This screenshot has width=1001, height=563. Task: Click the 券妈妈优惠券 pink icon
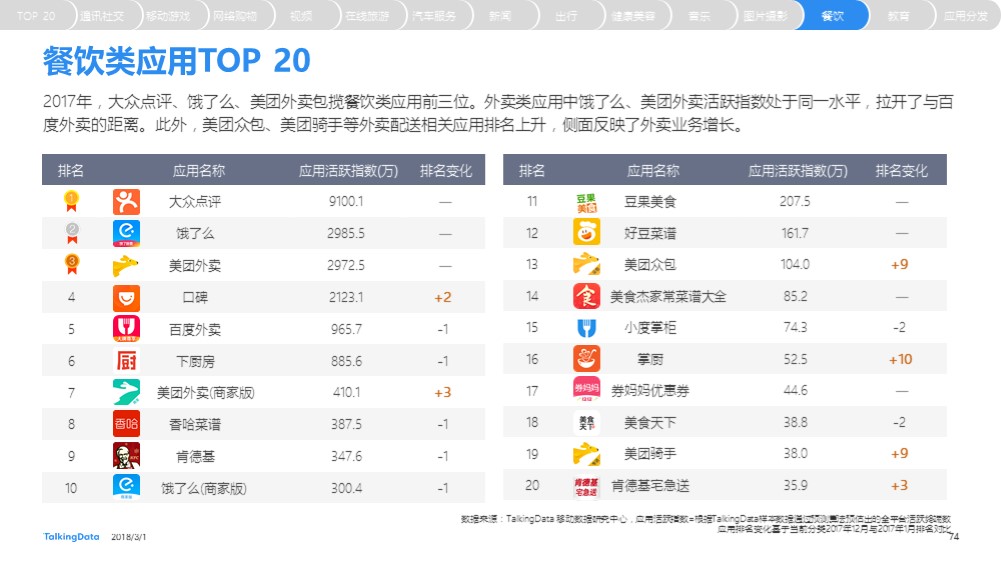coord(587,390)
